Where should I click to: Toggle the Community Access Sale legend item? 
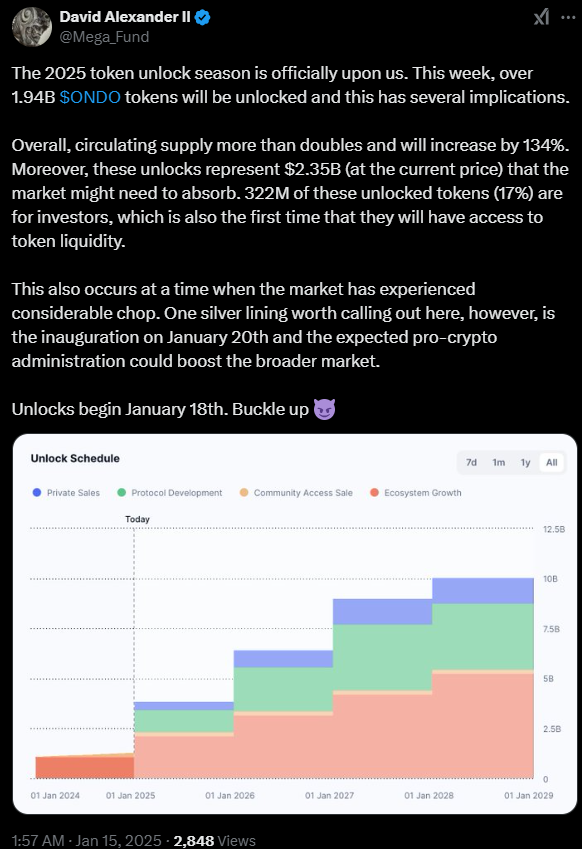click(296, 493)
